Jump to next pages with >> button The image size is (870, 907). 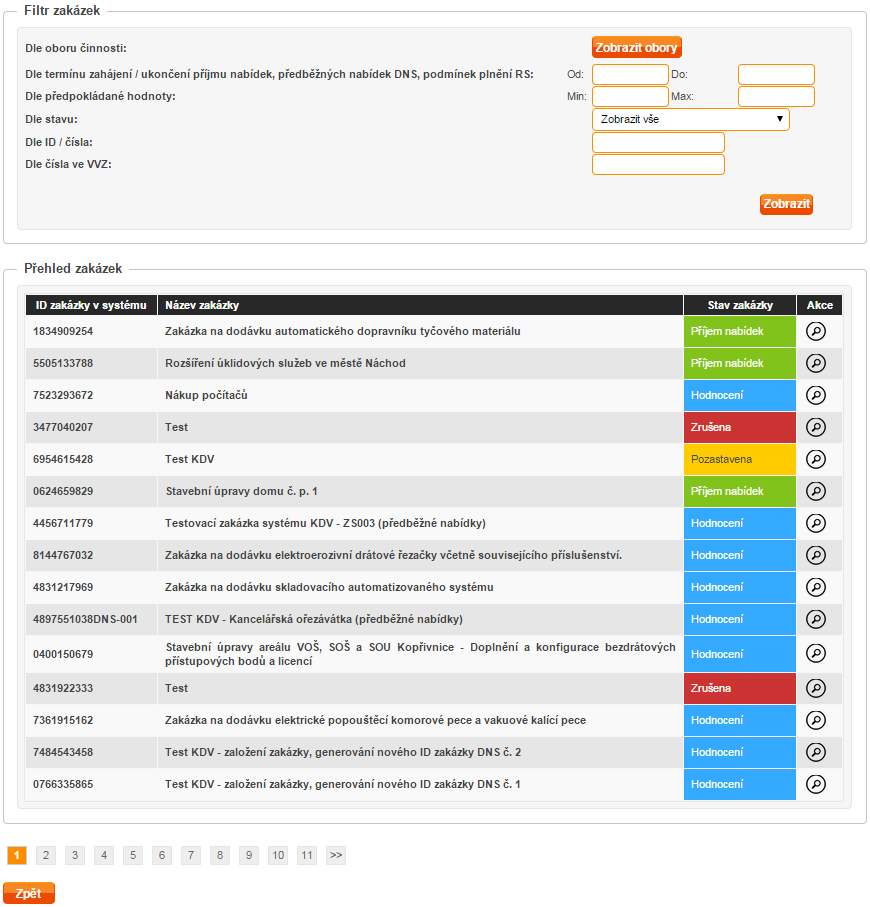[336, 856]
